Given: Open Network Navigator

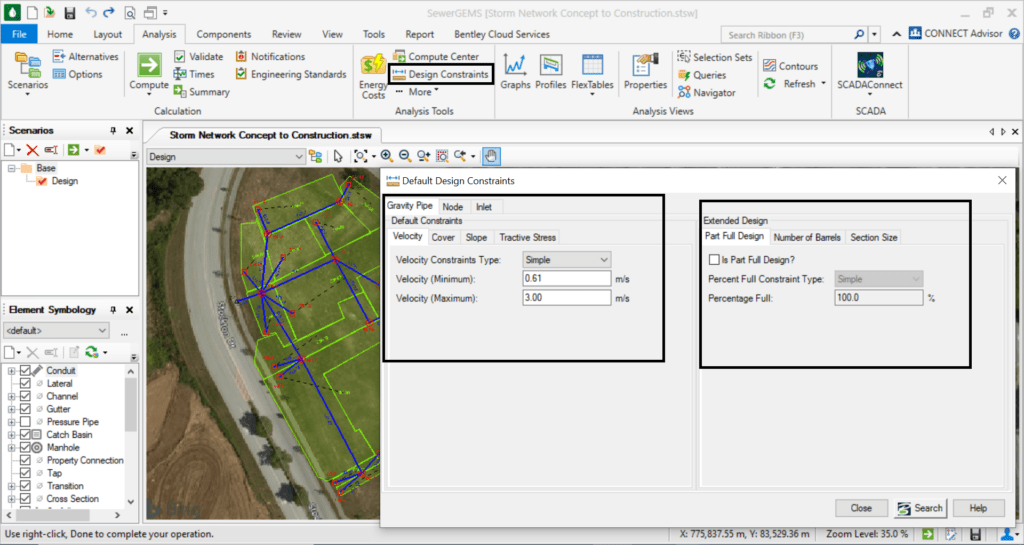Looking at the screenshot, I should pos(707,93).
